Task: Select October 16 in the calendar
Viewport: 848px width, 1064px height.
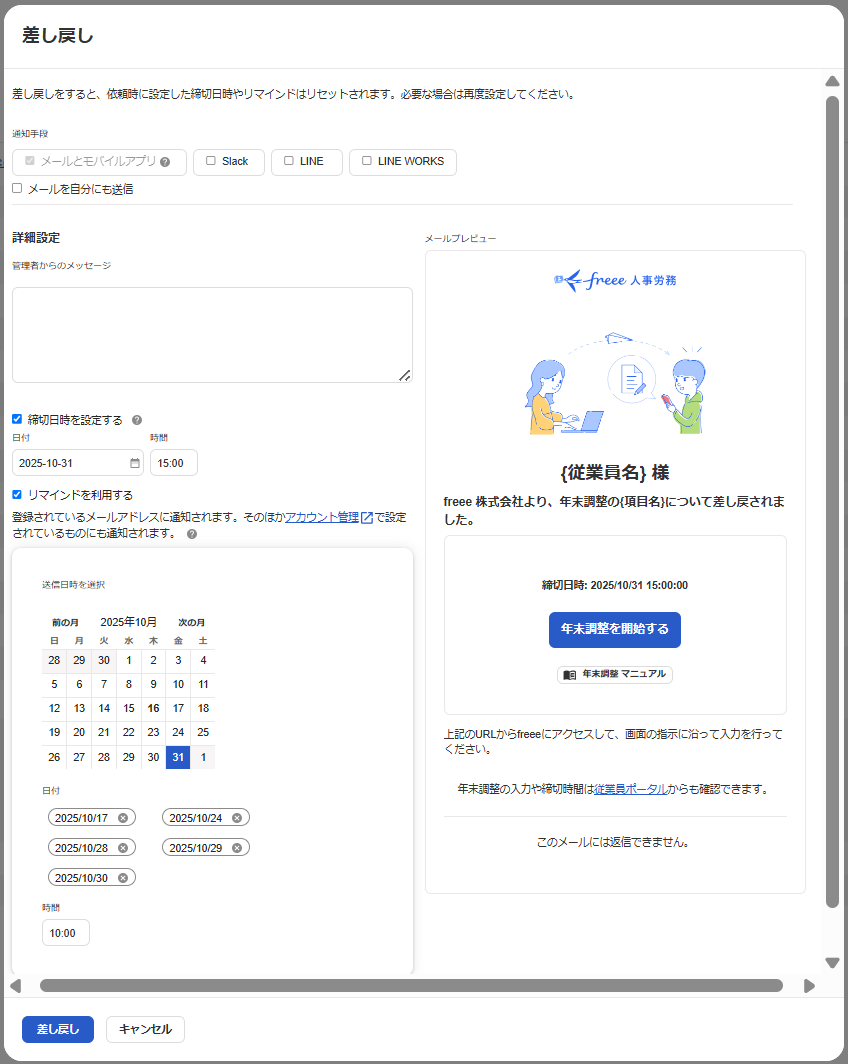Action: pyautogui.click(x=153, y=708)
